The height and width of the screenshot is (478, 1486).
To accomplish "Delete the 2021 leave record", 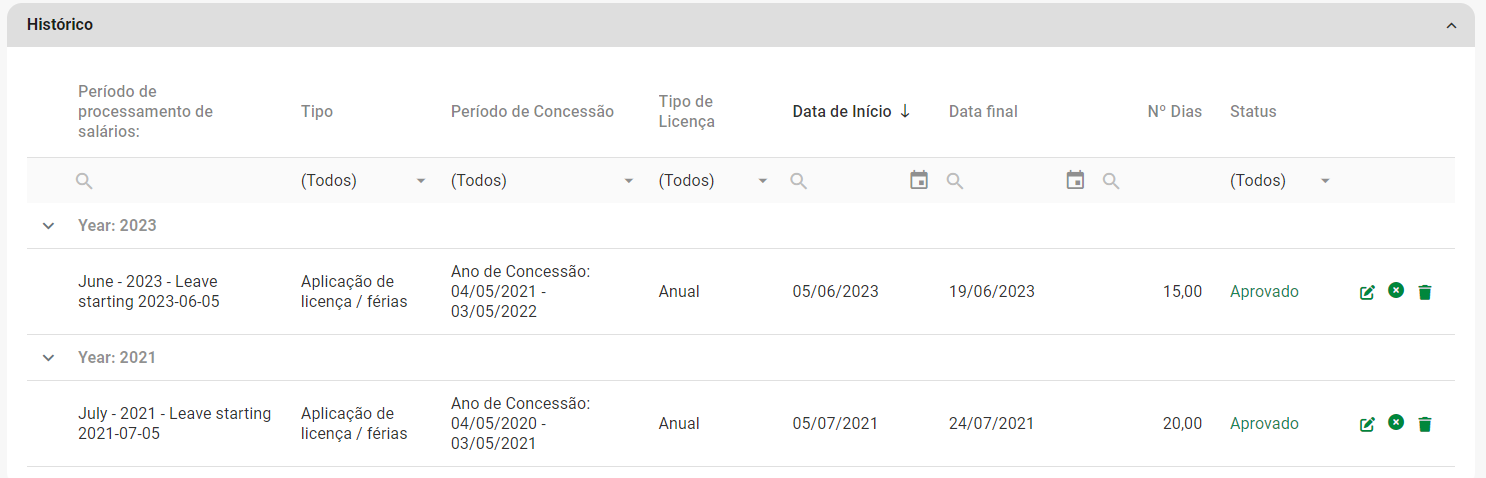I will [x=1425, y=424].
